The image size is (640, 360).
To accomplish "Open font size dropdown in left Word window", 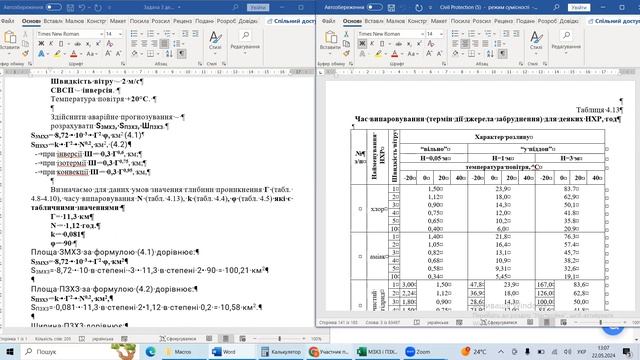I will (120, 34).
